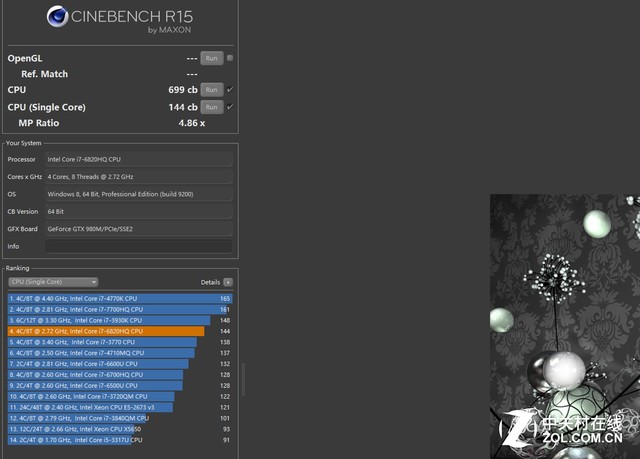The height and width of the screenshot is (459, 640).
Task: Click the Cores x GHz field value
Action: pos(139,177)
